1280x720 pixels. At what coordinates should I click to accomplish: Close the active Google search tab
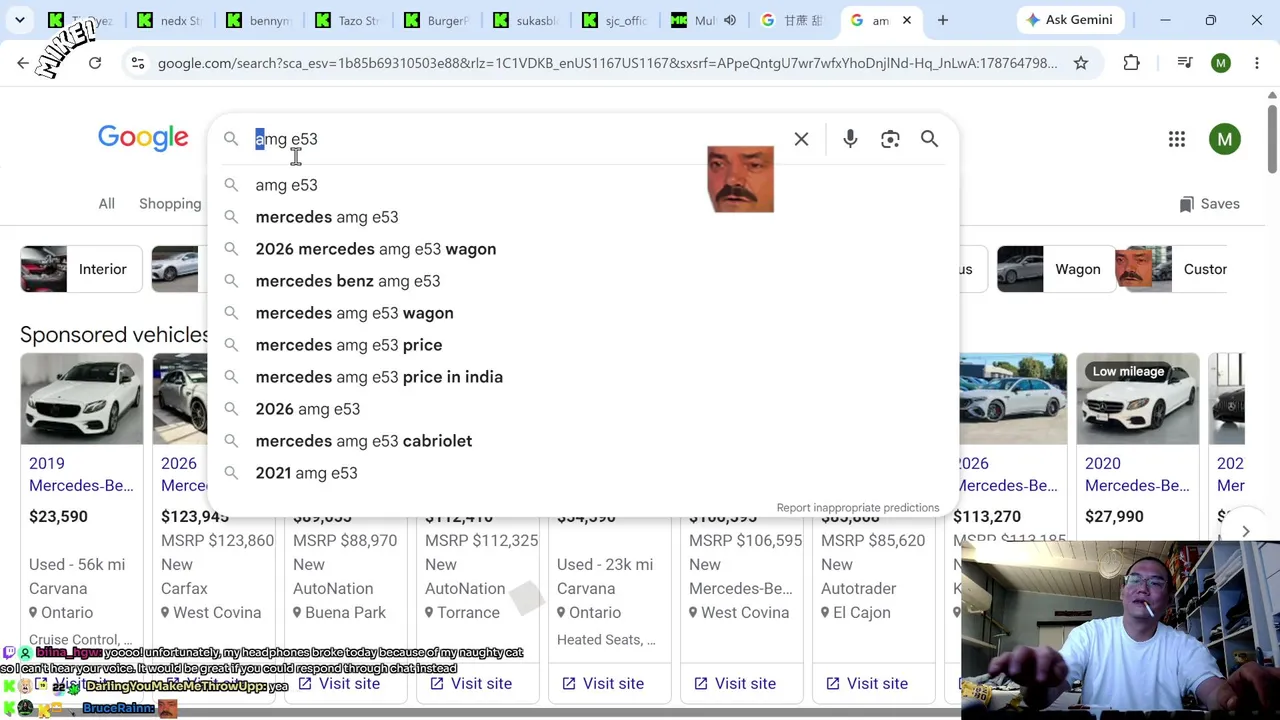907,20
